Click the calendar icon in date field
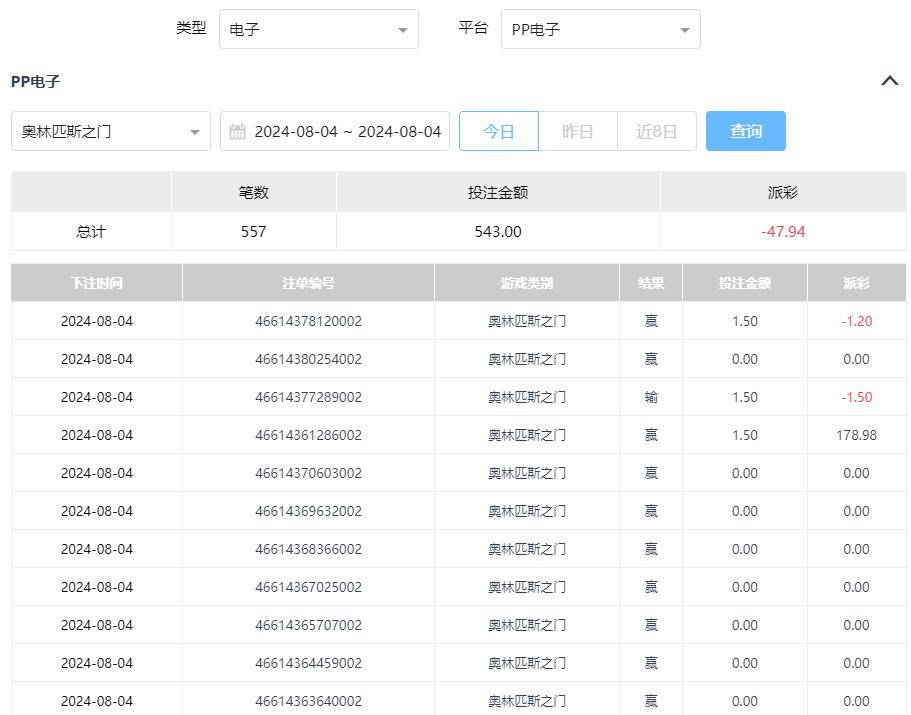The width and height of the screenshot is (911, 715). pos(237,132)
